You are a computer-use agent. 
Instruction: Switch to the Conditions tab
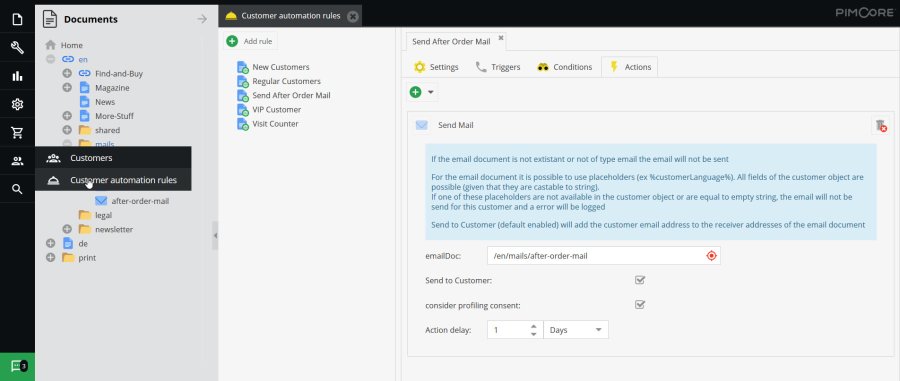564,67
